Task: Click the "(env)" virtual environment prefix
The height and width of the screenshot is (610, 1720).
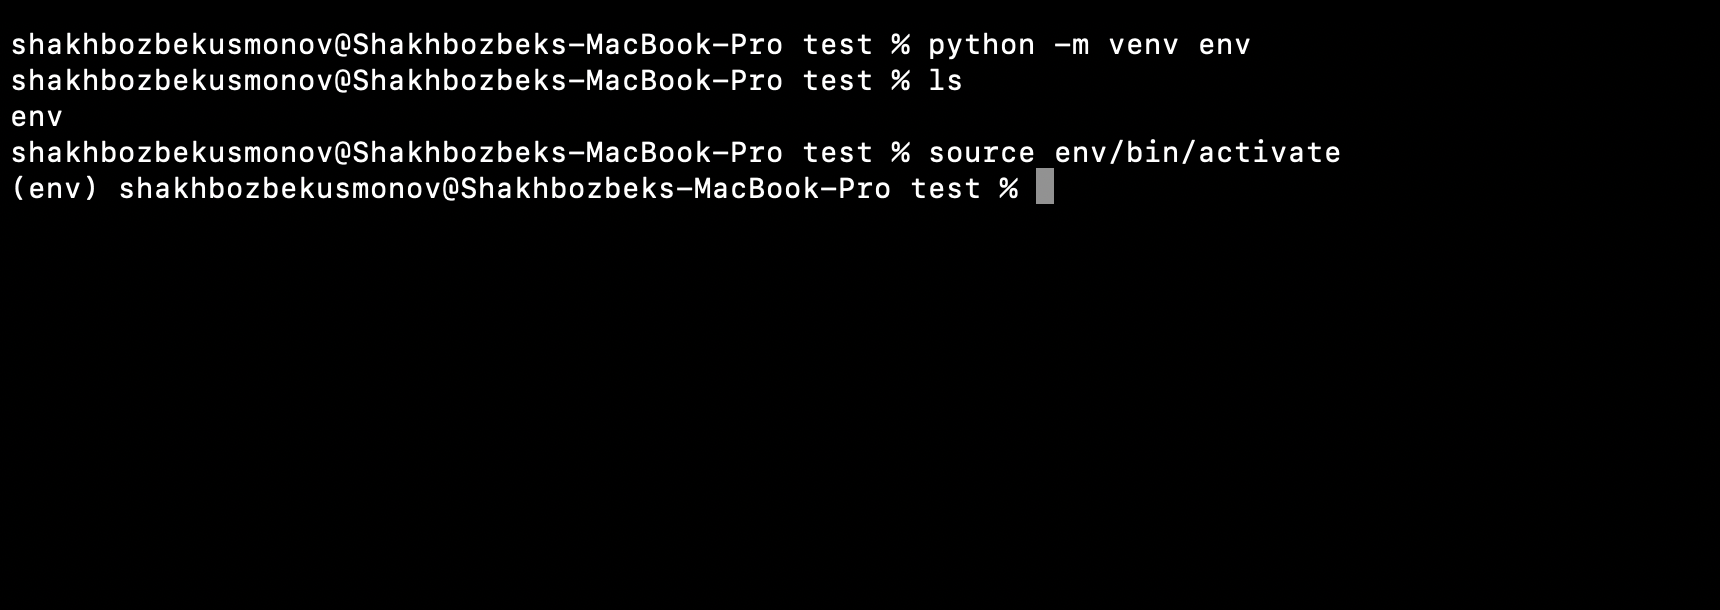Action: 55,189
